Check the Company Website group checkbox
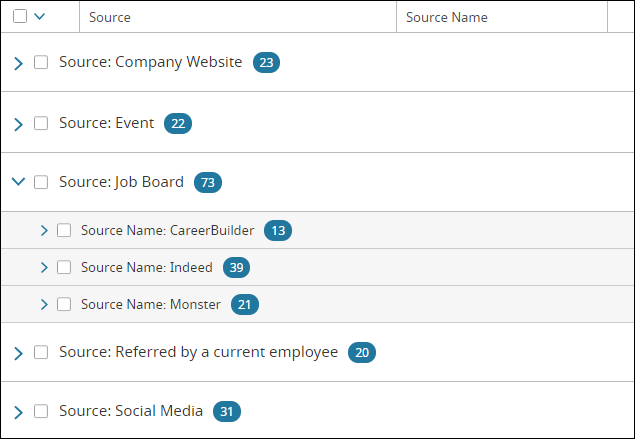 [41, 62]
